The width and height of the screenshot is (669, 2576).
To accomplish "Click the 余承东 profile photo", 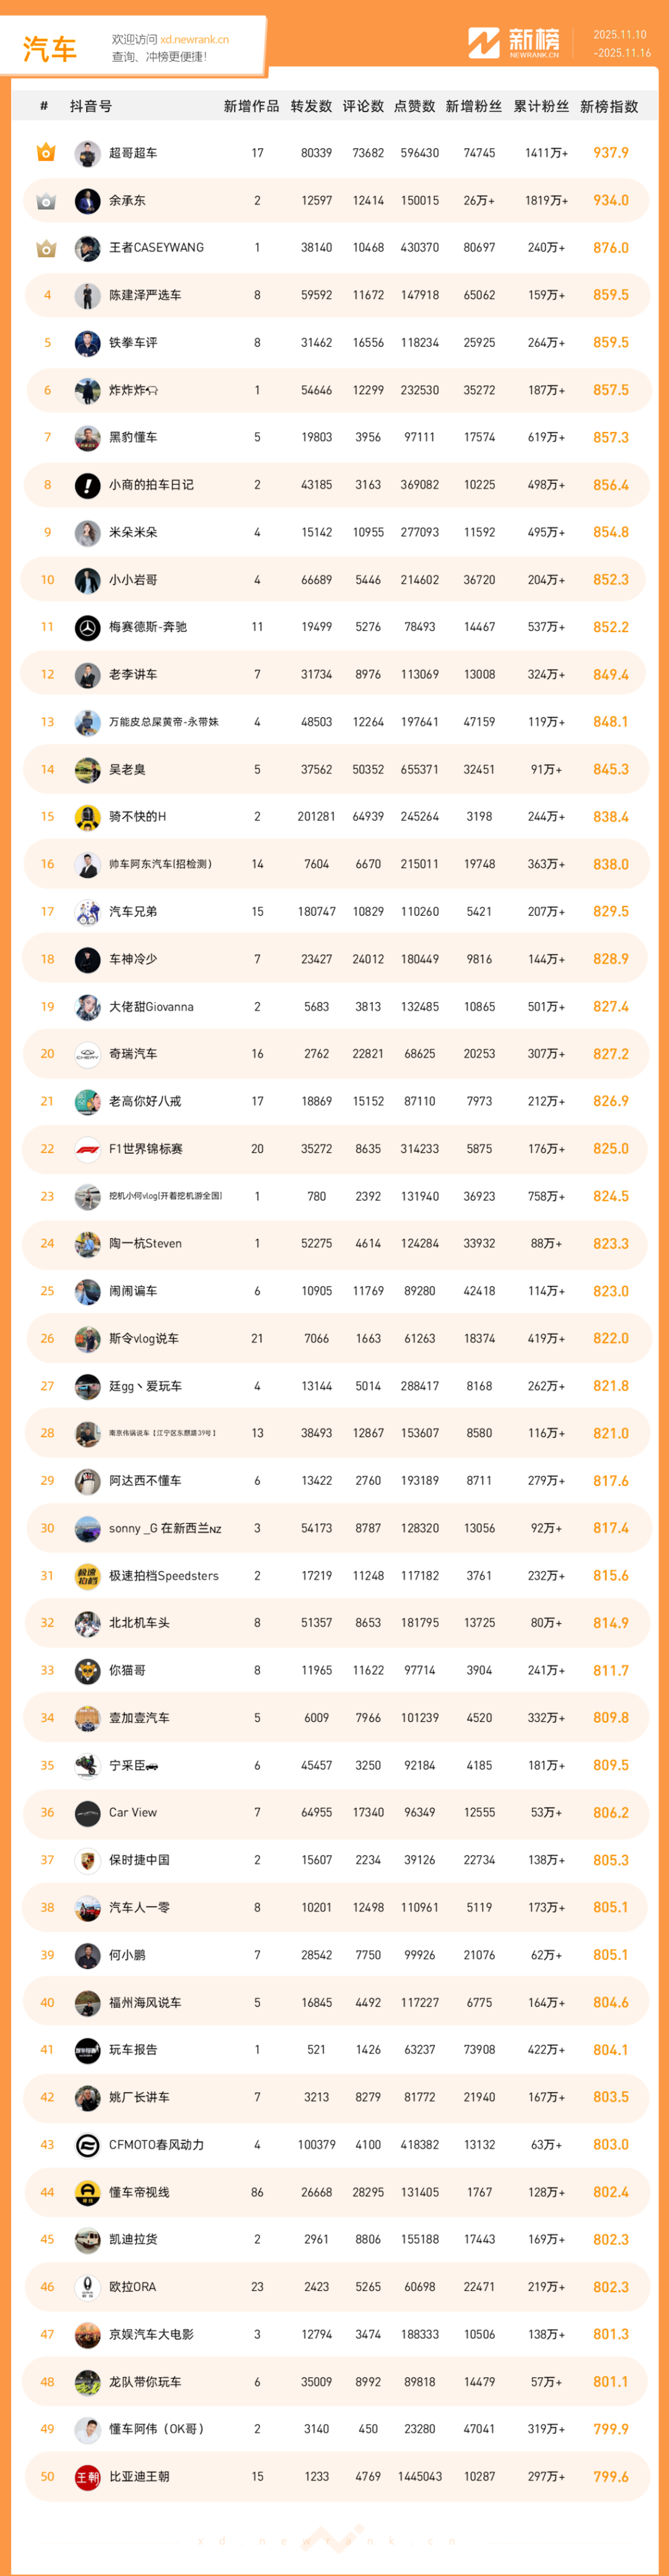I will tap(88, 201).
